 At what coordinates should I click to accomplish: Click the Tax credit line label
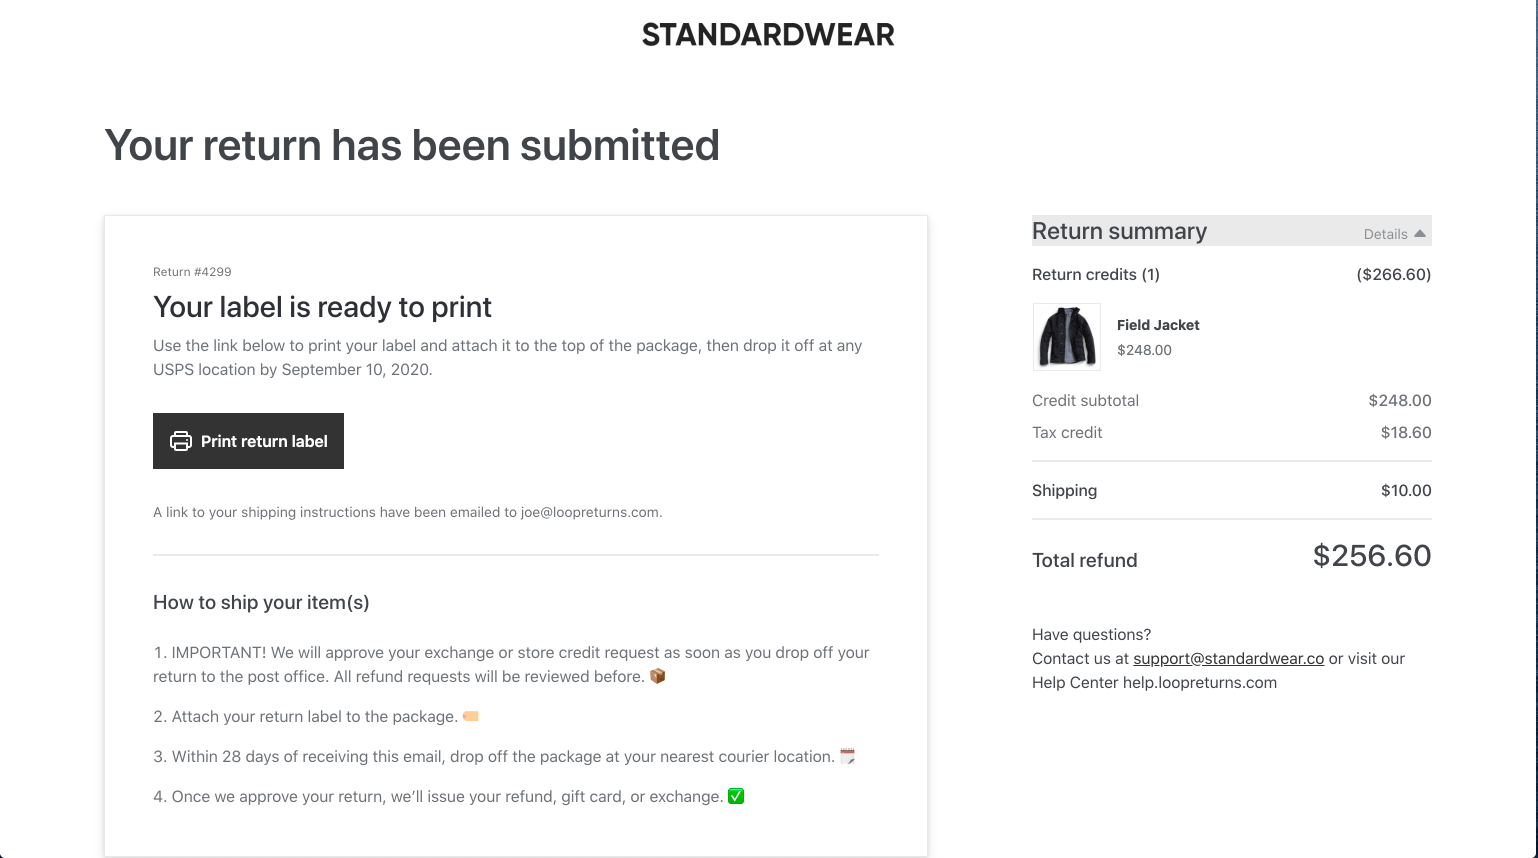coord(1067,432)
